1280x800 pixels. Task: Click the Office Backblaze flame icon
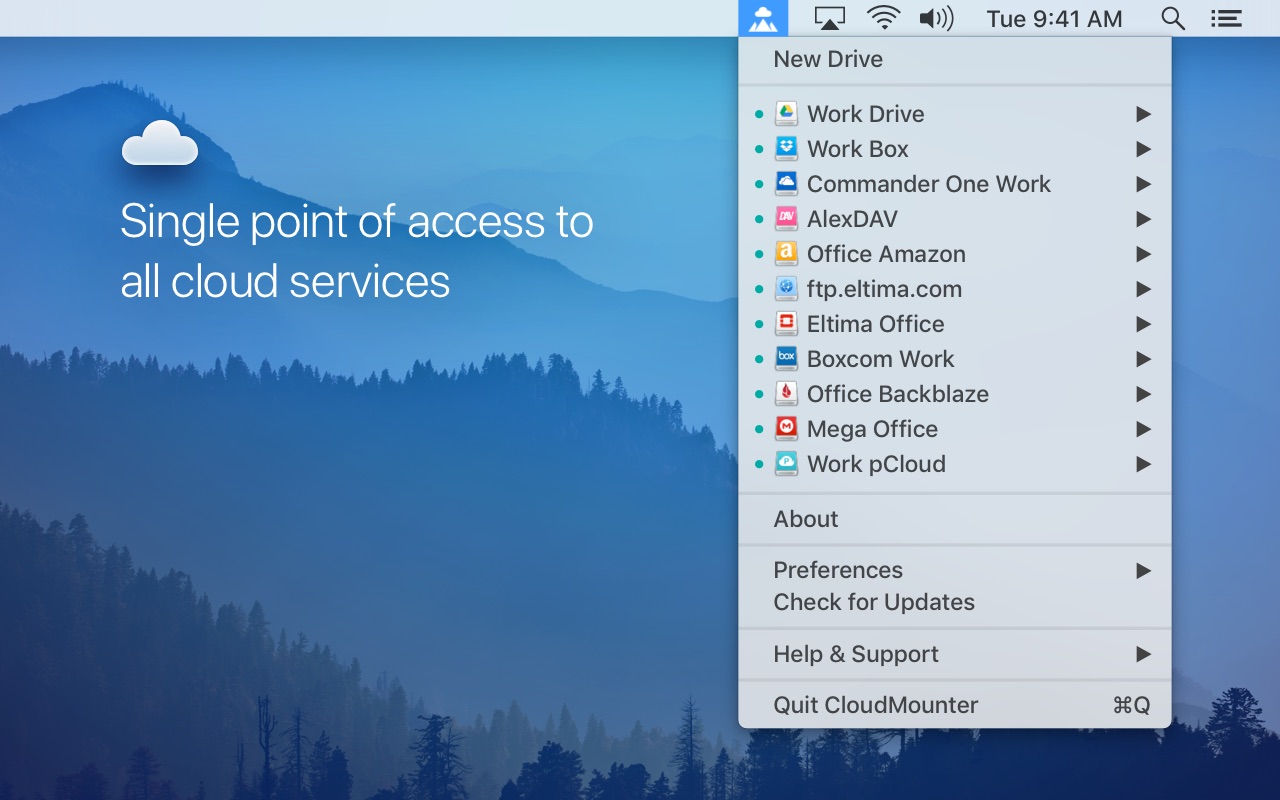pyautogui.click(x=786, y=394)
